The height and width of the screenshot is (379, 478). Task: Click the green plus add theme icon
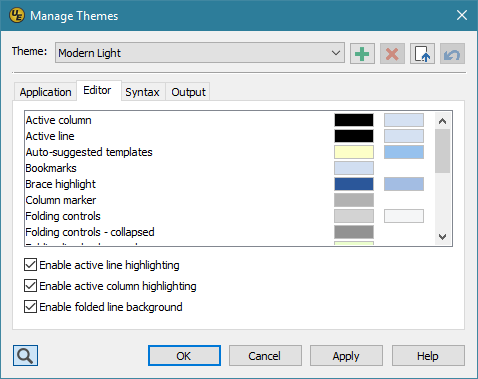(362, 53)
